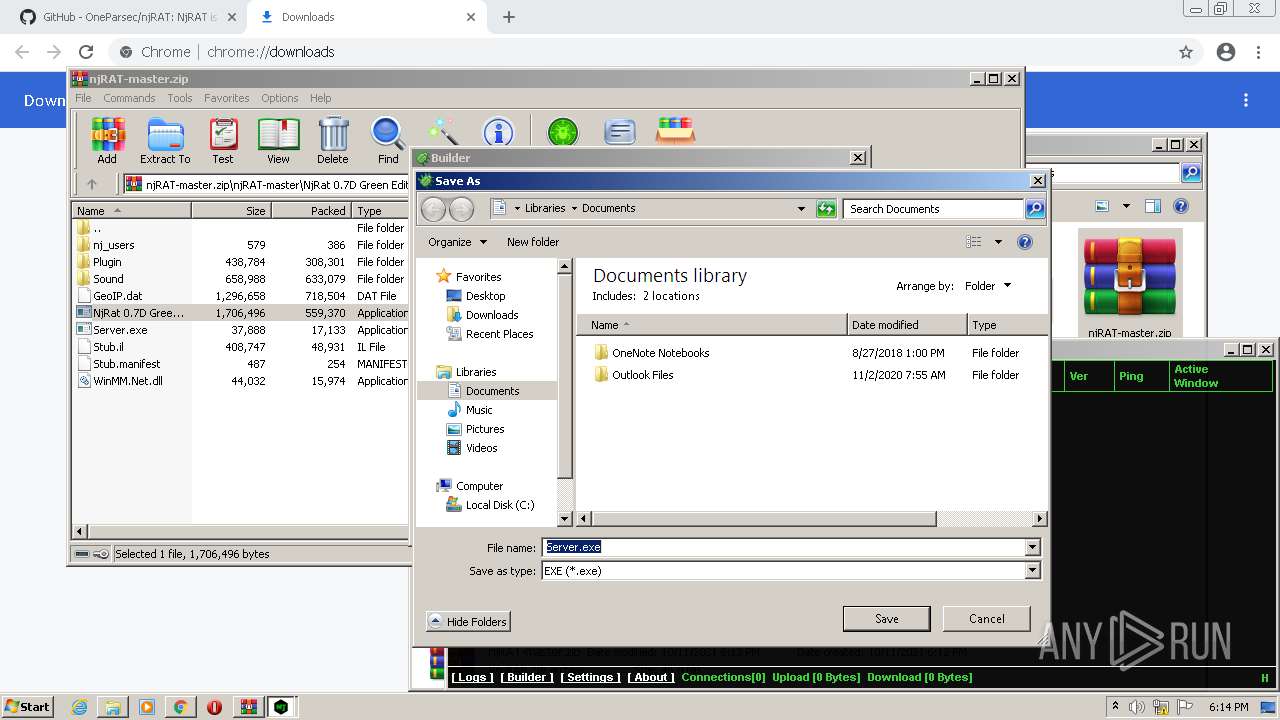This screenshot has height=720, width=1280.
Task: Click the File name input field
Action: point(783,547)
